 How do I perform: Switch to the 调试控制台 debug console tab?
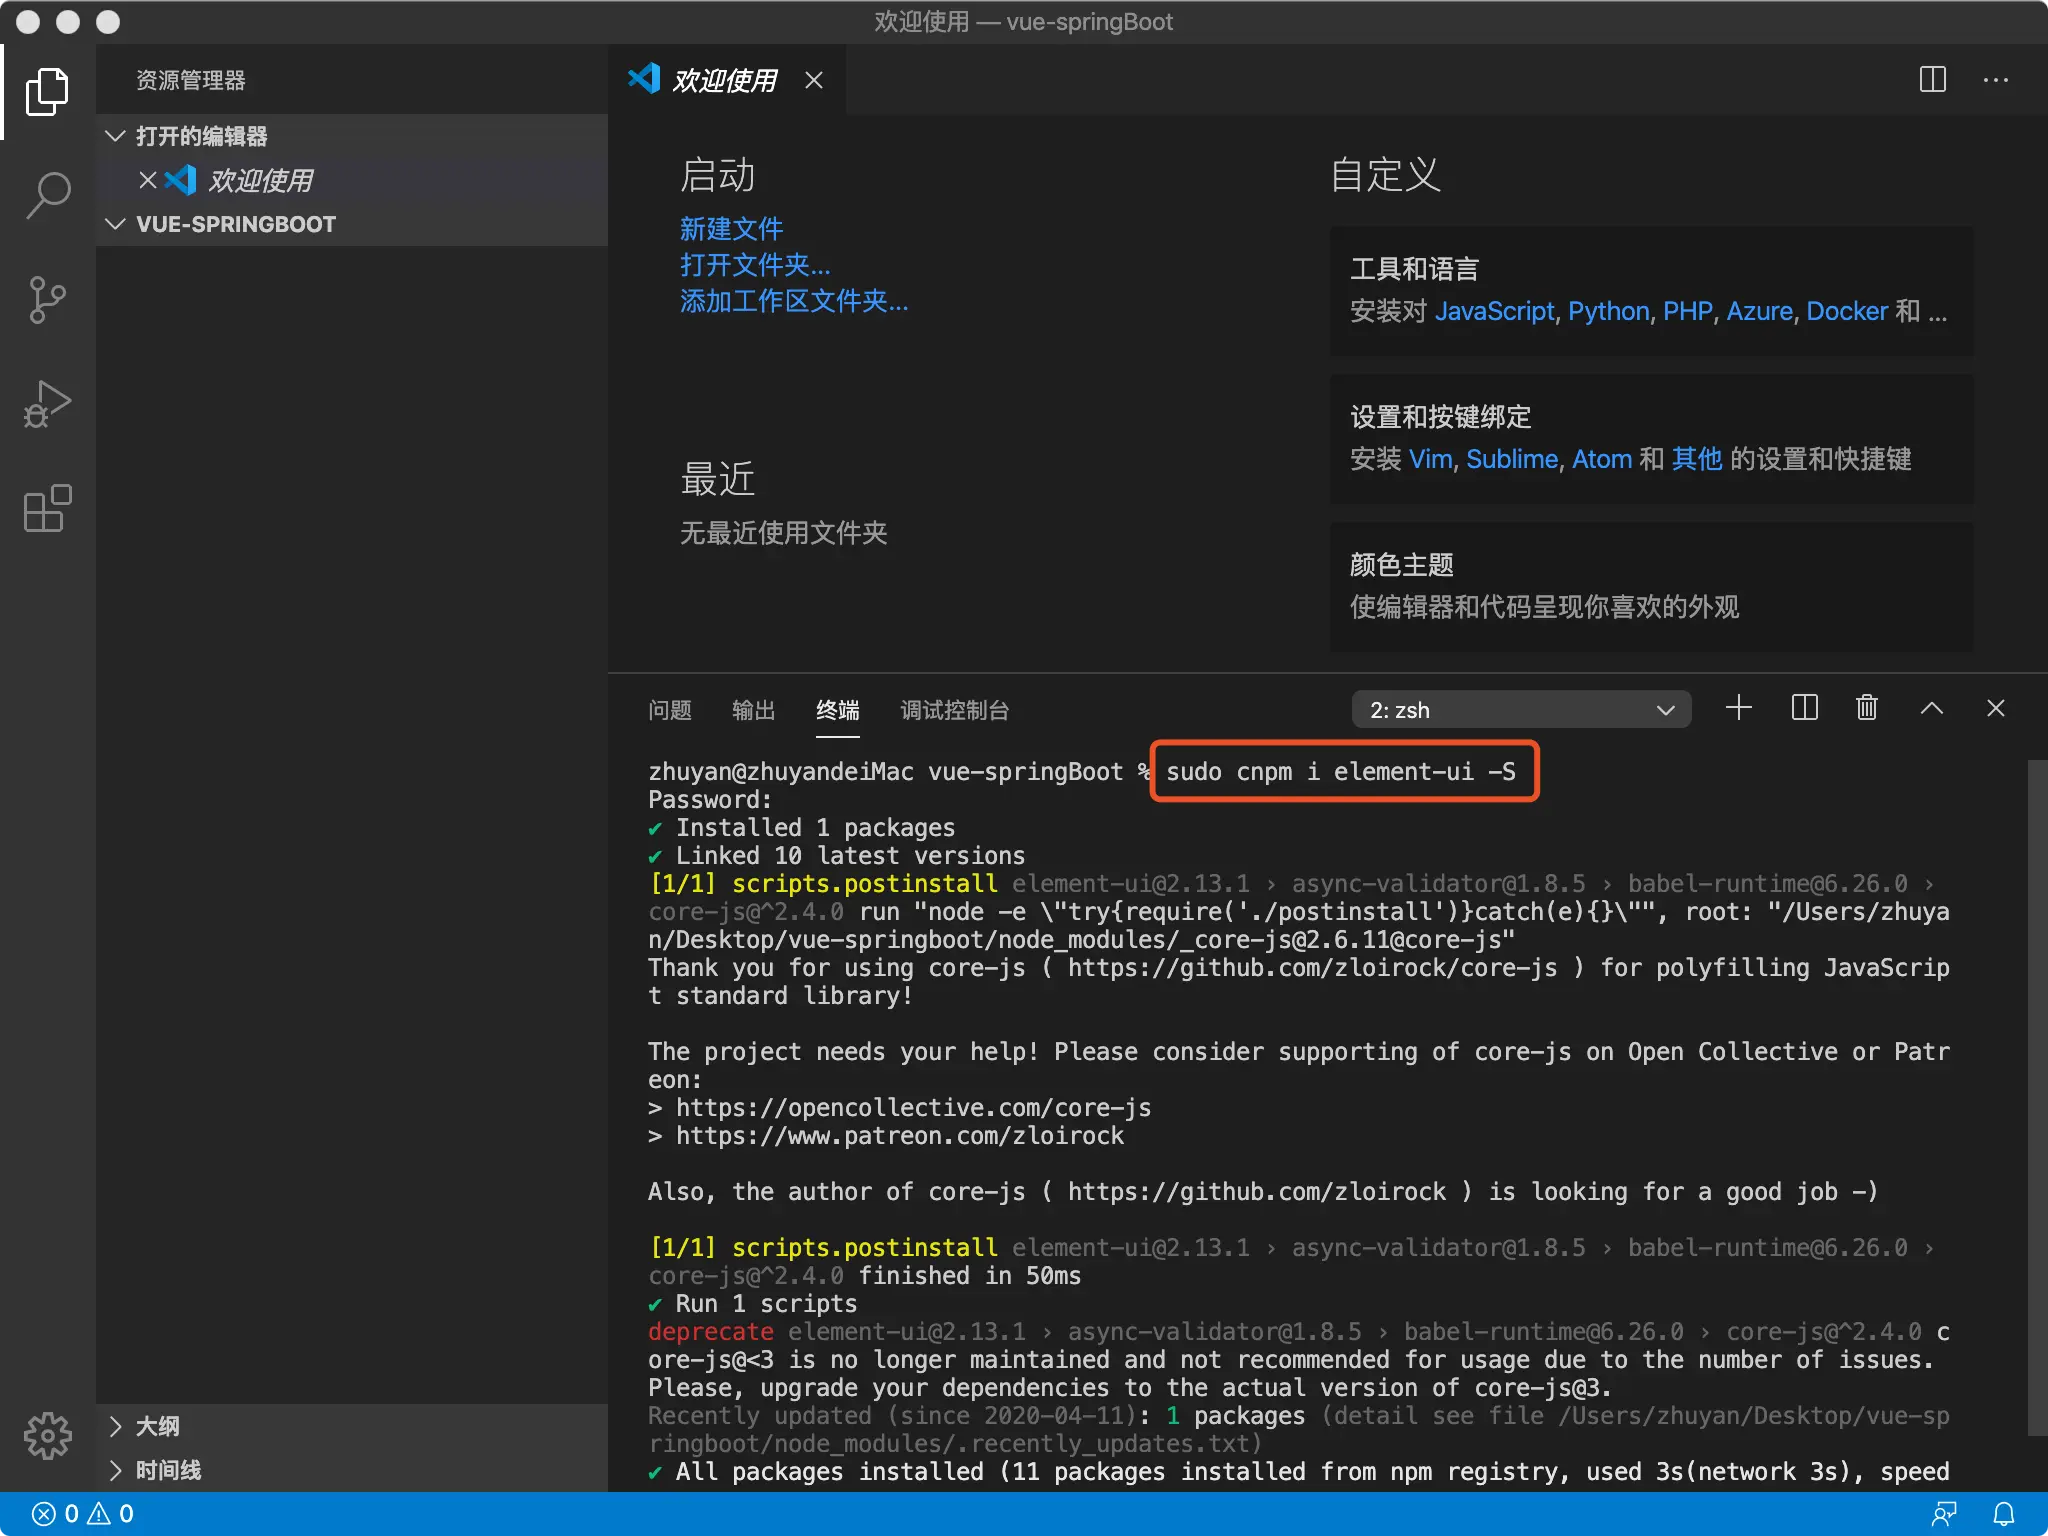[954, 710]
